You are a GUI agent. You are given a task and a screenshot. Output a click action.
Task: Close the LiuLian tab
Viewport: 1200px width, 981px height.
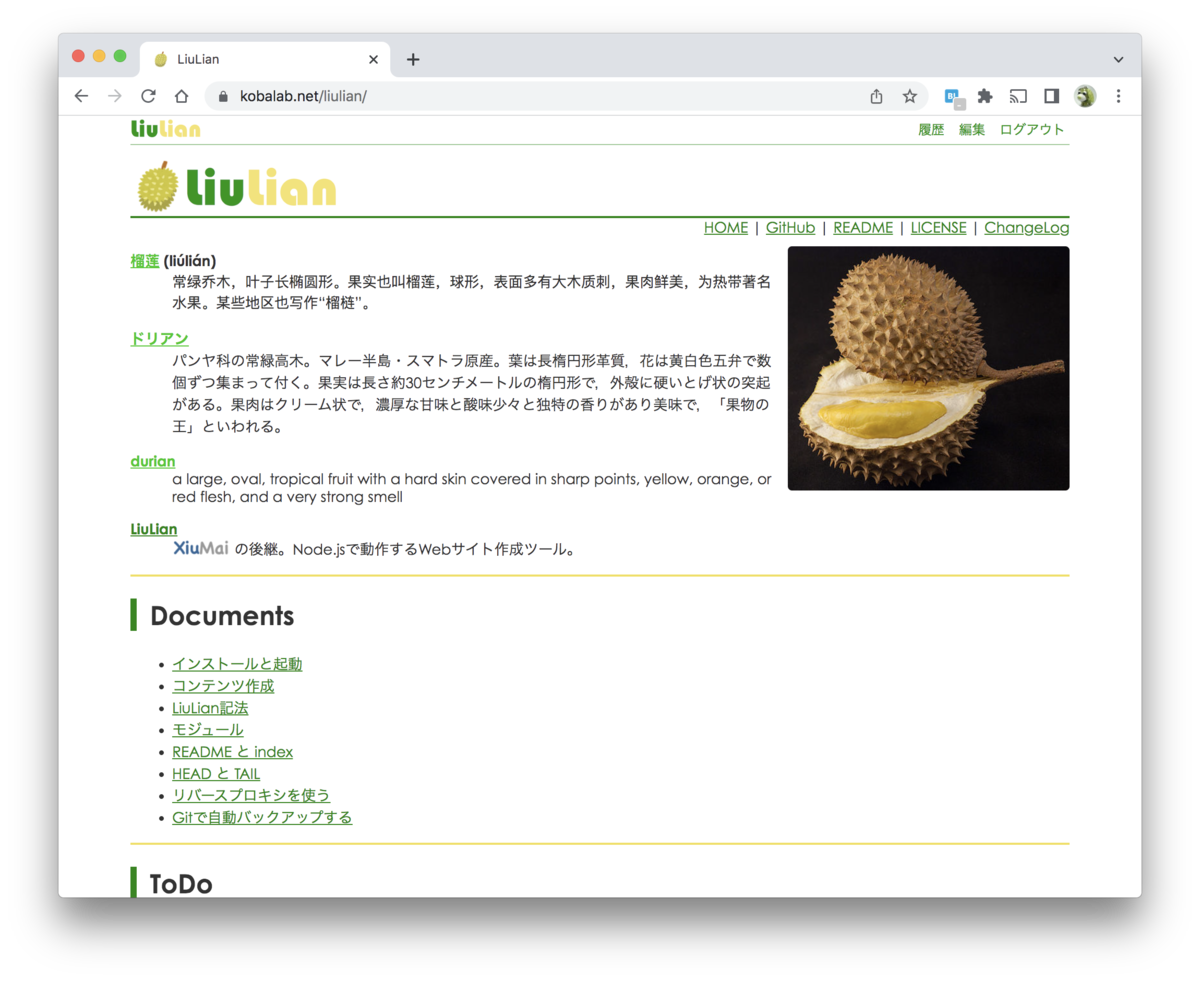pos(374,59)
